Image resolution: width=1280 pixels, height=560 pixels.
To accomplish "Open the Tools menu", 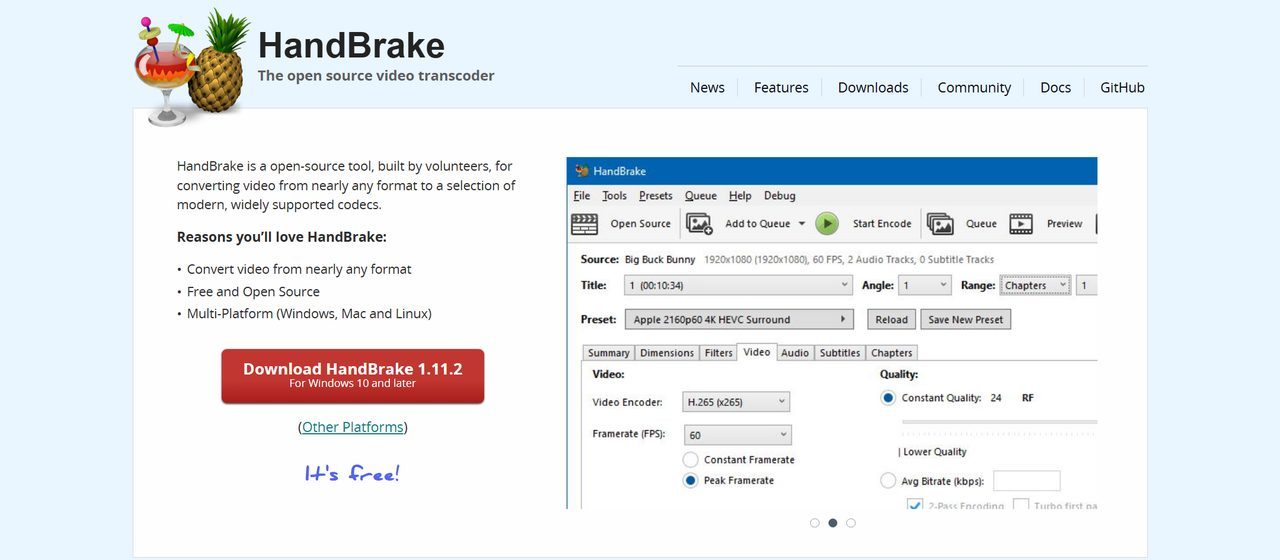I will coord(614,196).
